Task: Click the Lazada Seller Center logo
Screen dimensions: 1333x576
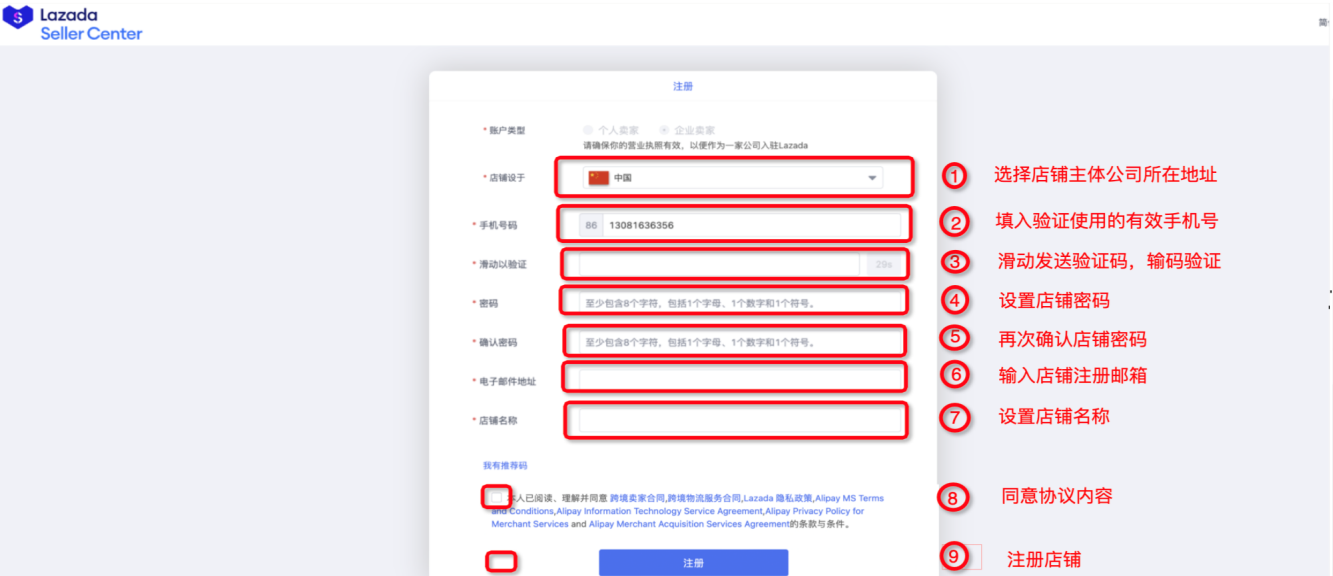Action: pos(73,24)
